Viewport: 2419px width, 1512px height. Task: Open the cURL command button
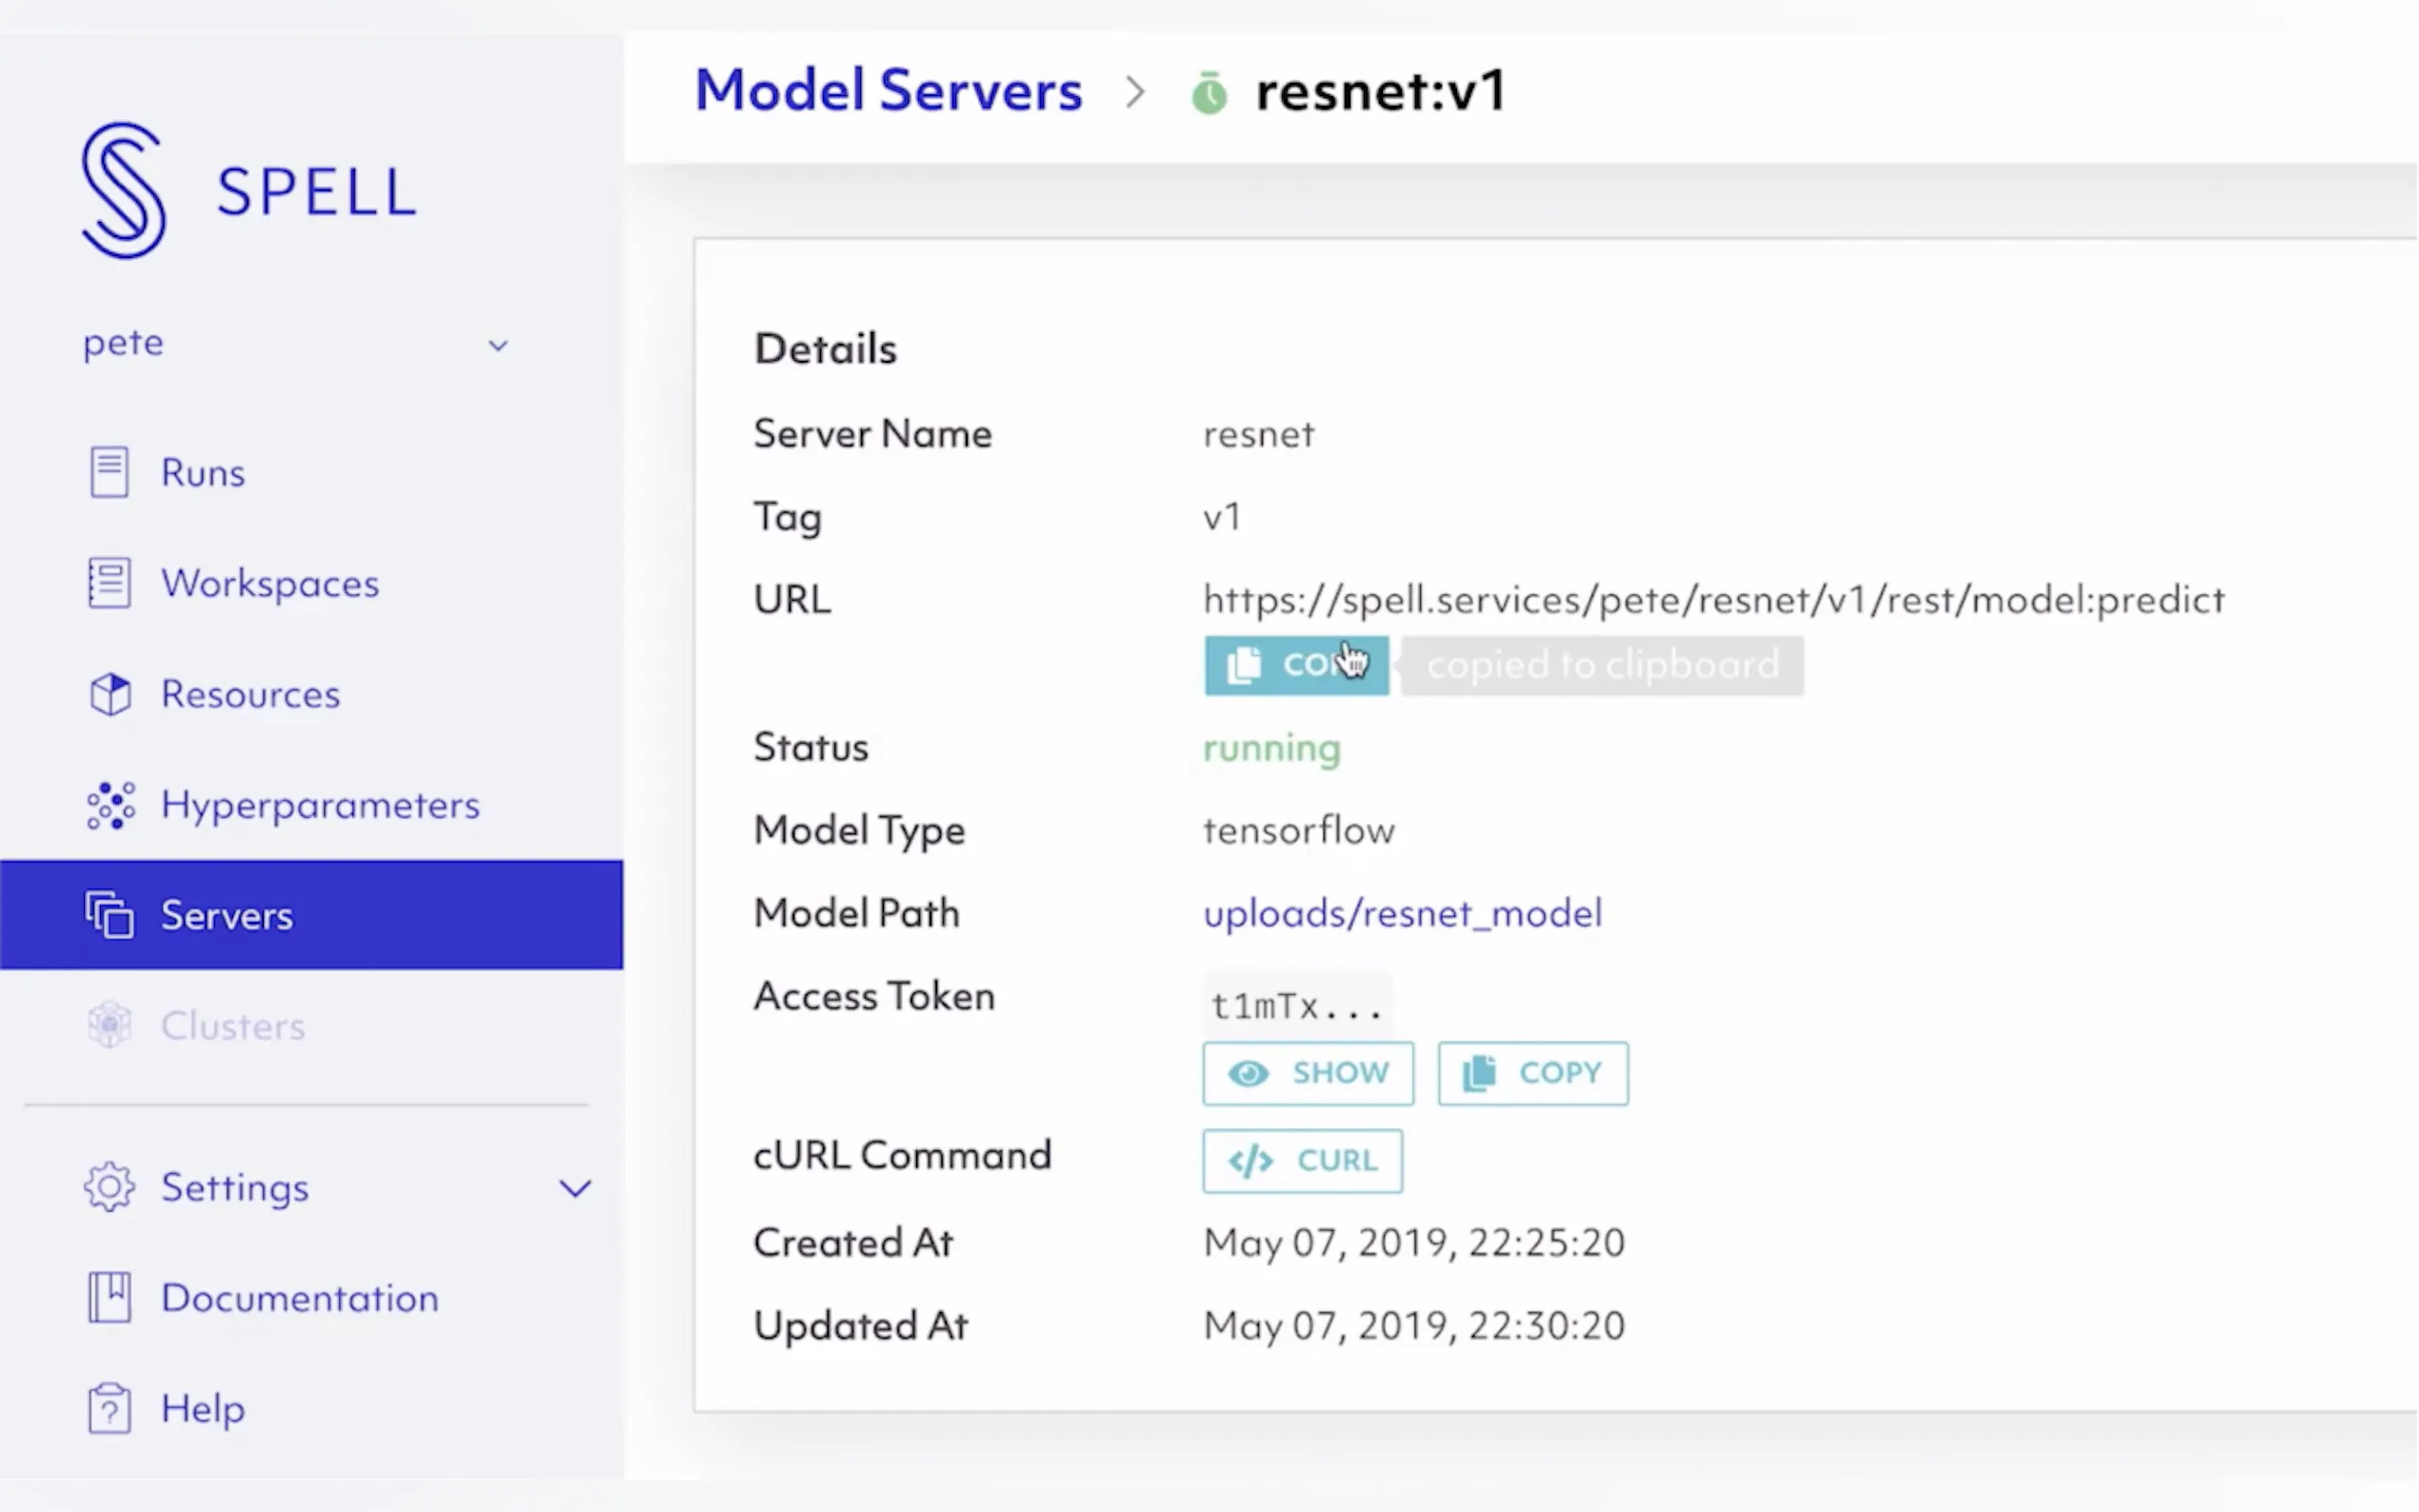[x=1302, y=1160]
